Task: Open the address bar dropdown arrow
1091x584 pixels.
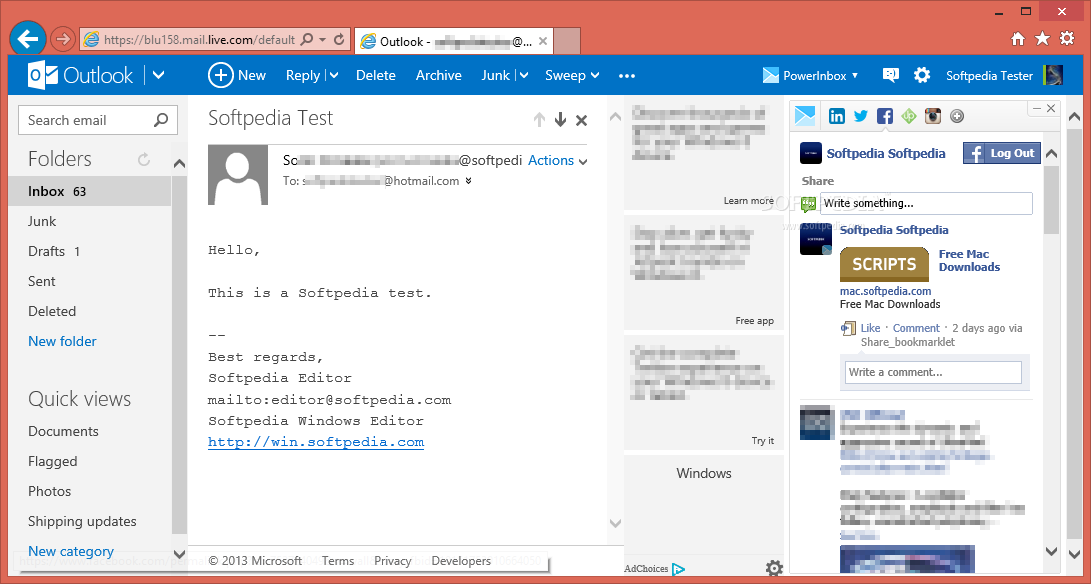Action: click(323, 40)
